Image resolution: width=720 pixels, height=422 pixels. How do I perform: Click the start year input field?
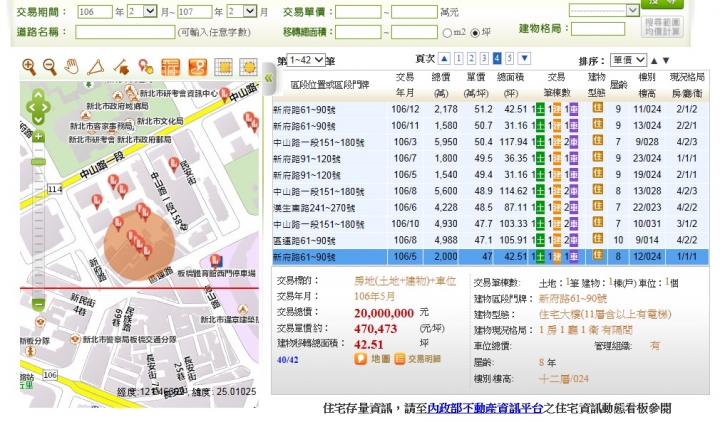point(95,12)
